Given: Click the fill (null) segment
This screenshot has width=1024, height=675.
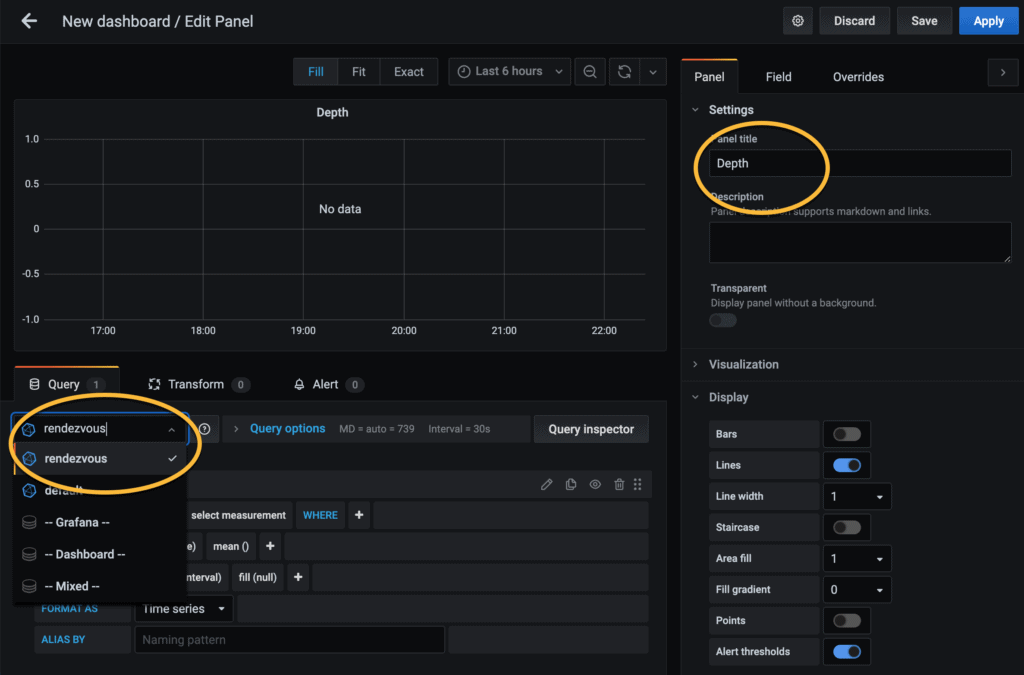Looking at the screenshot, I should tap(257, 577).
